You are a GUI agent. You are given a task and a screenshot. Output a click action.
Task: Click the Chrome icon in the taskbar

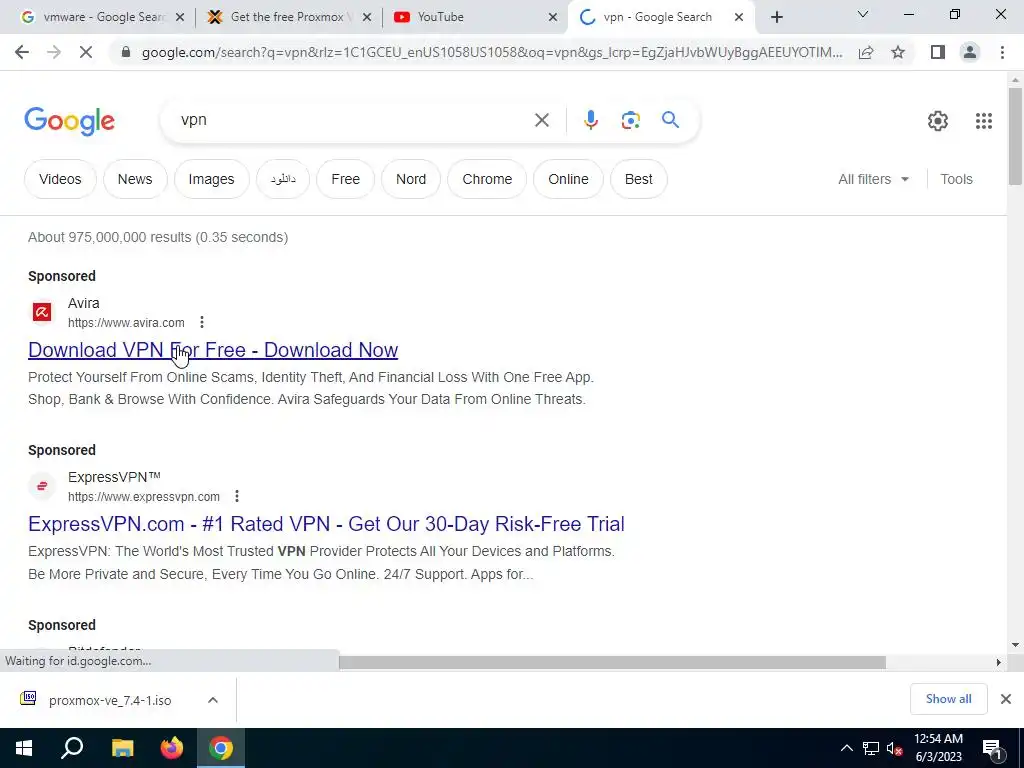pyautogui.click(x=221, y=748)
